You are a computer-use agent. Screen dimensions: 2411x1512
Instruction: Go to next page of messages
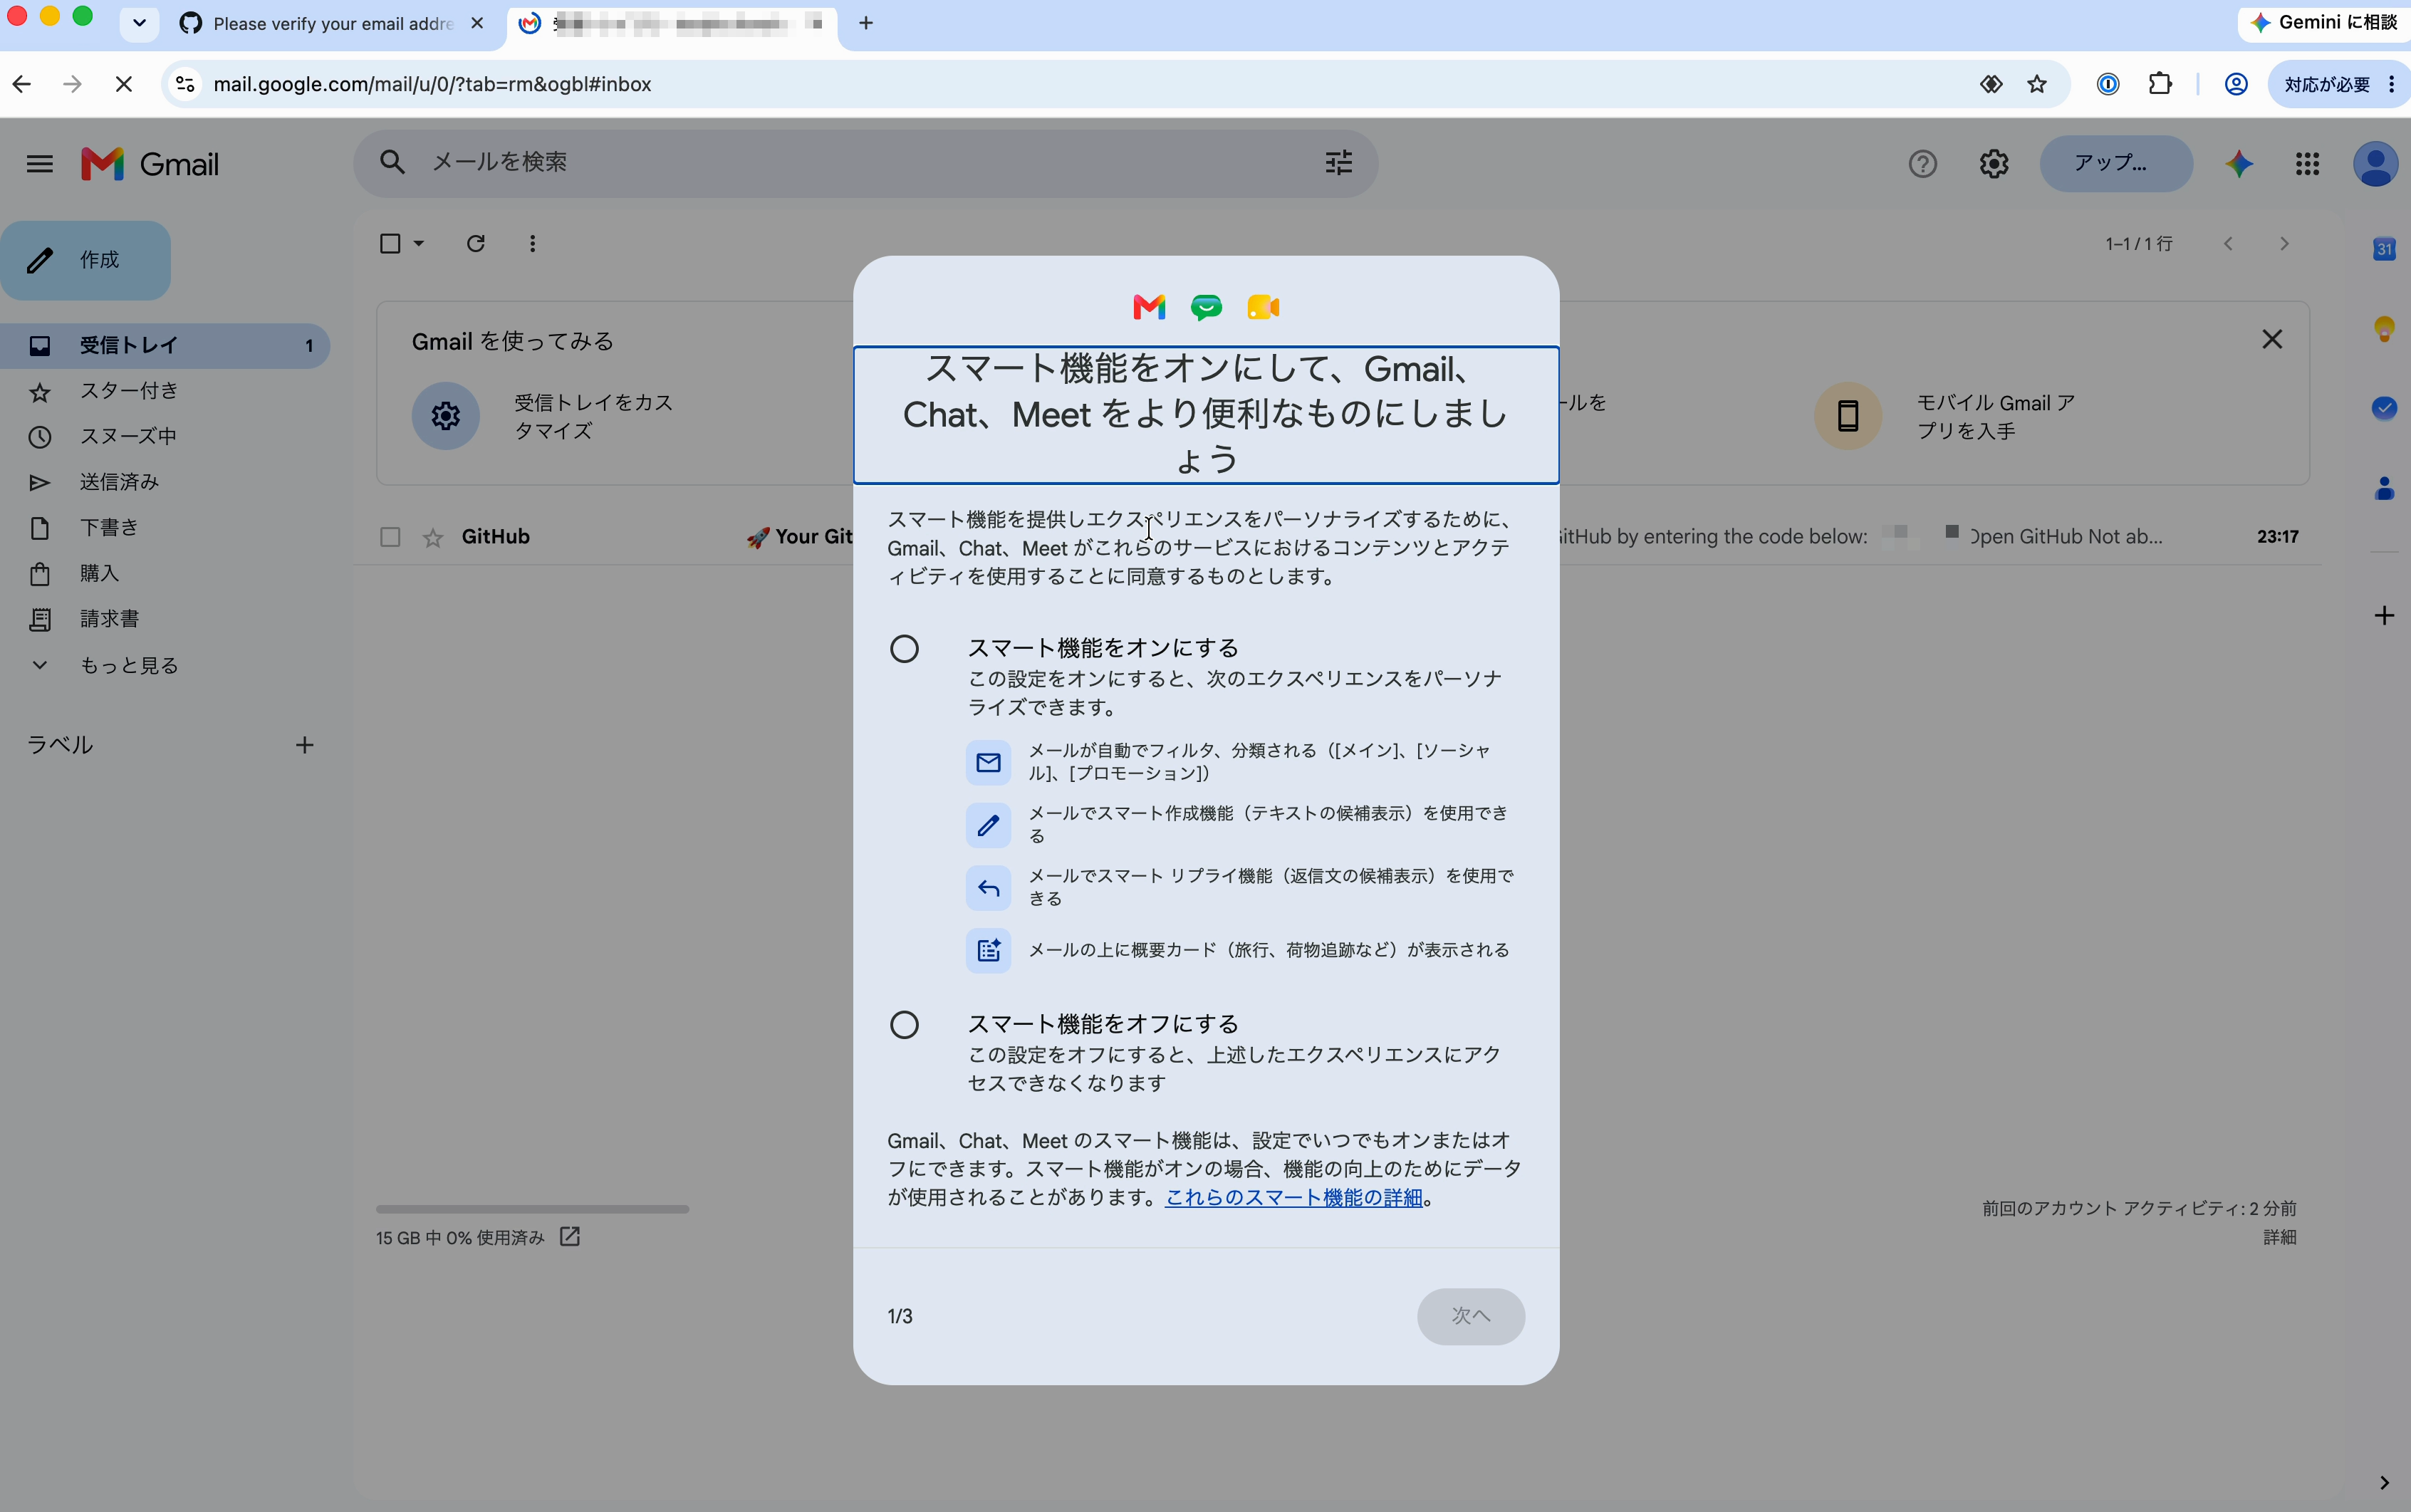pyautogui.click(x=2284, y=243)
